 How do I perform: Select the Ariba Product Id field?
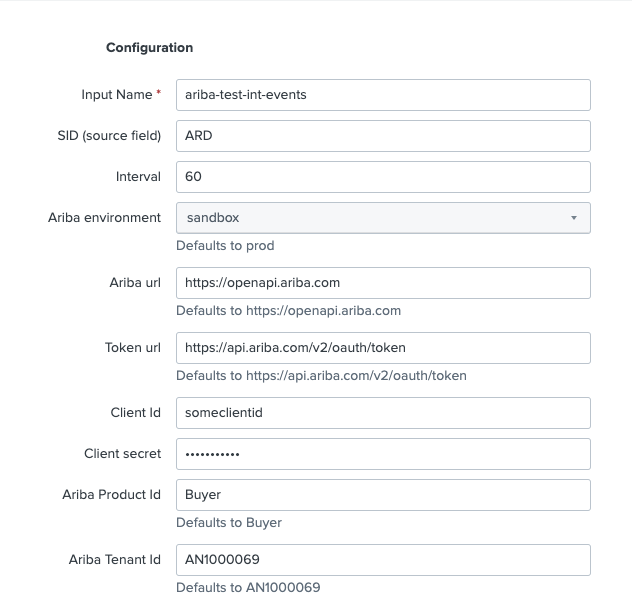383,495
